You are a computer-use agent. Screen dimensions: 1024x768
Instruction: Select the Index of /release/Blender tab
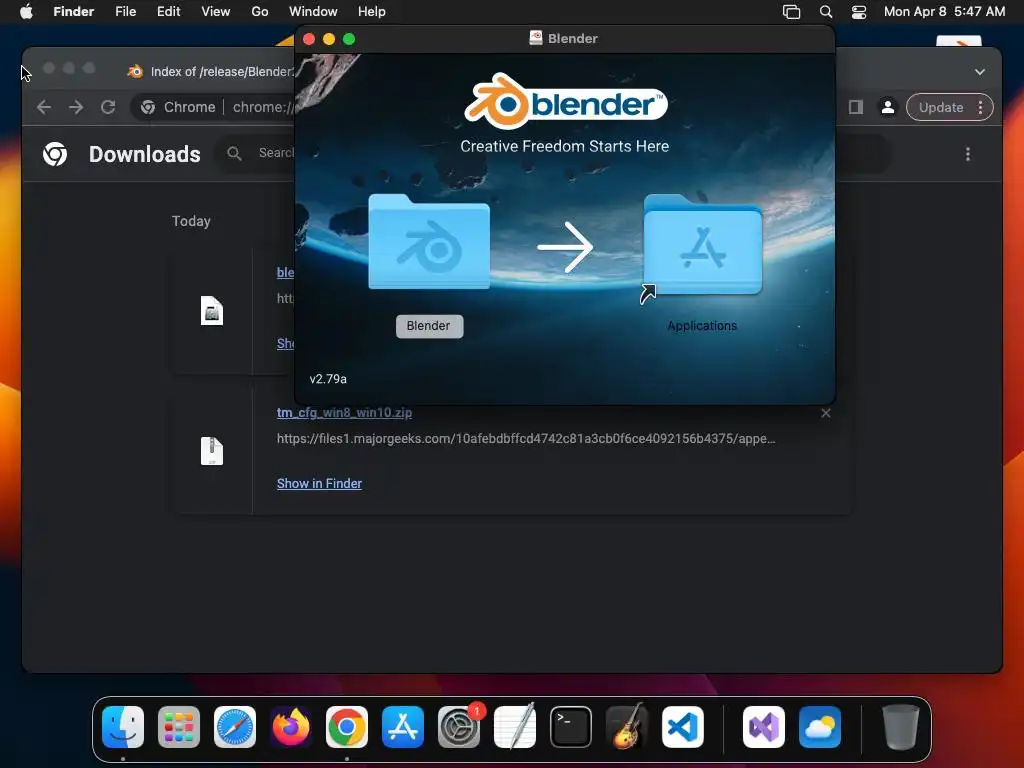click(x=210, y=71)
